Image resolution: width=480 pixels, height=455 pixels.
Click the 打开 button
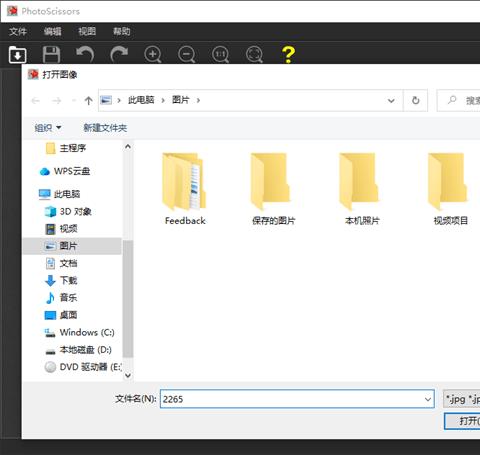(463, 421)
